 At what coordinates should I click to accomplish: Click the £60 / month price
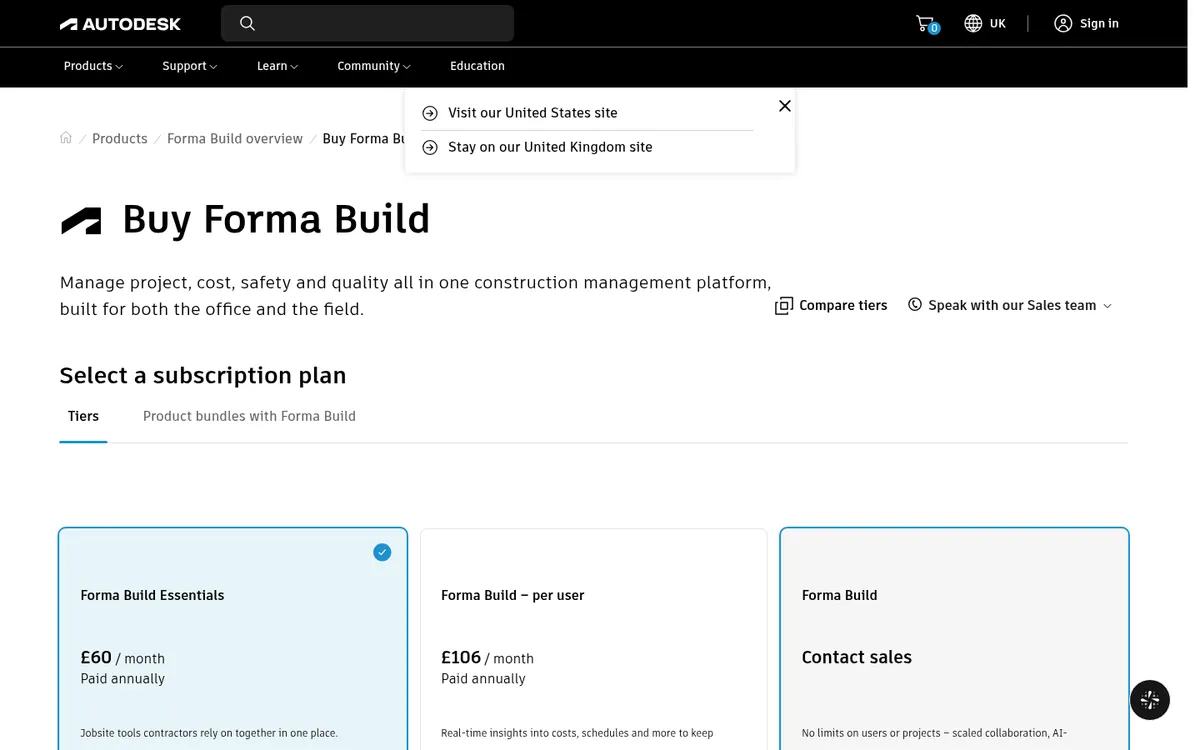click(122, 657)
